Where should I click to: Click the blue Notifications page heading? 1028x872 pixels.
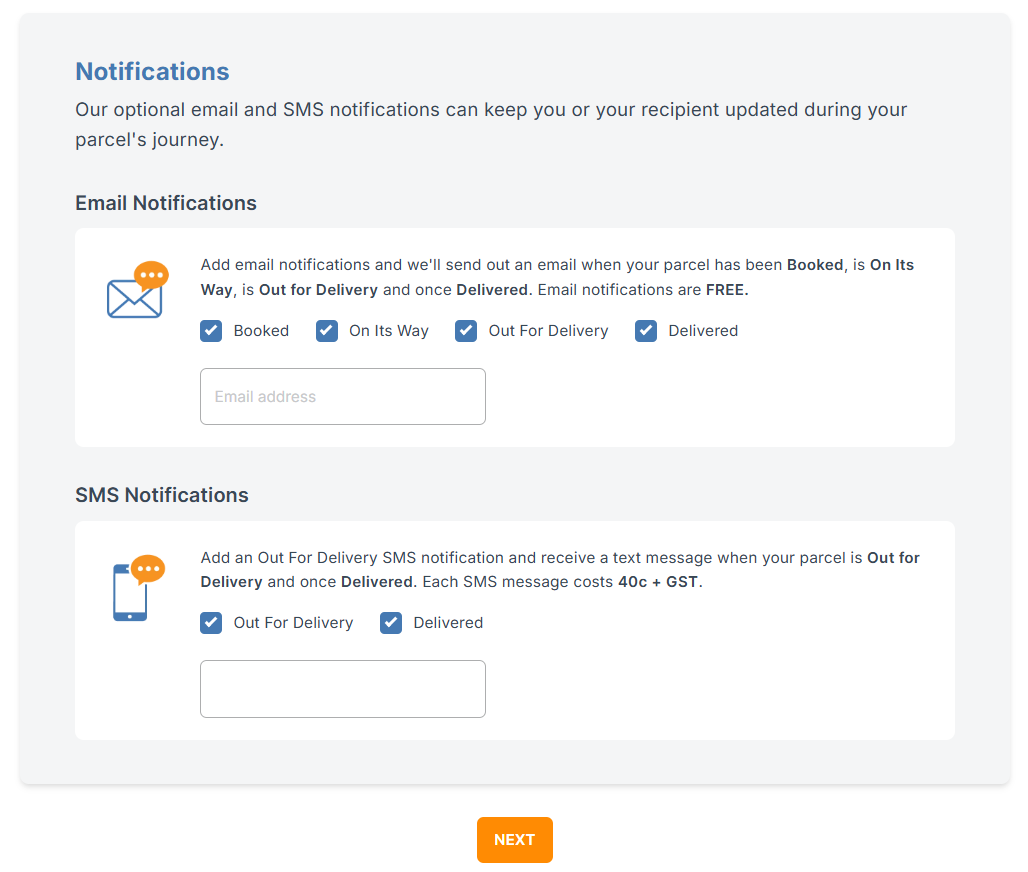click(x=152, y=72)
